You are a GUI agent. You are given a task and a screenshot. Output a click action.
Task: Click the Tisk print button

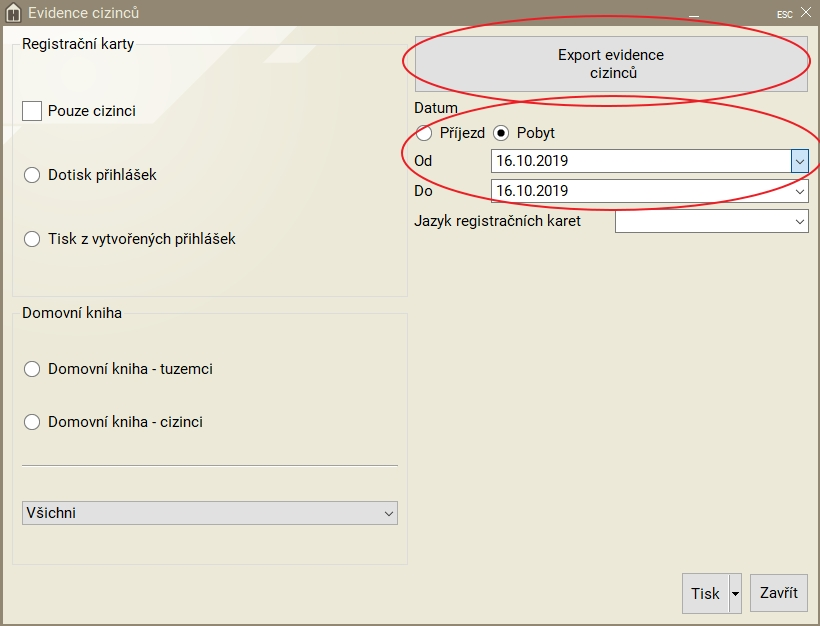point(705,593)
